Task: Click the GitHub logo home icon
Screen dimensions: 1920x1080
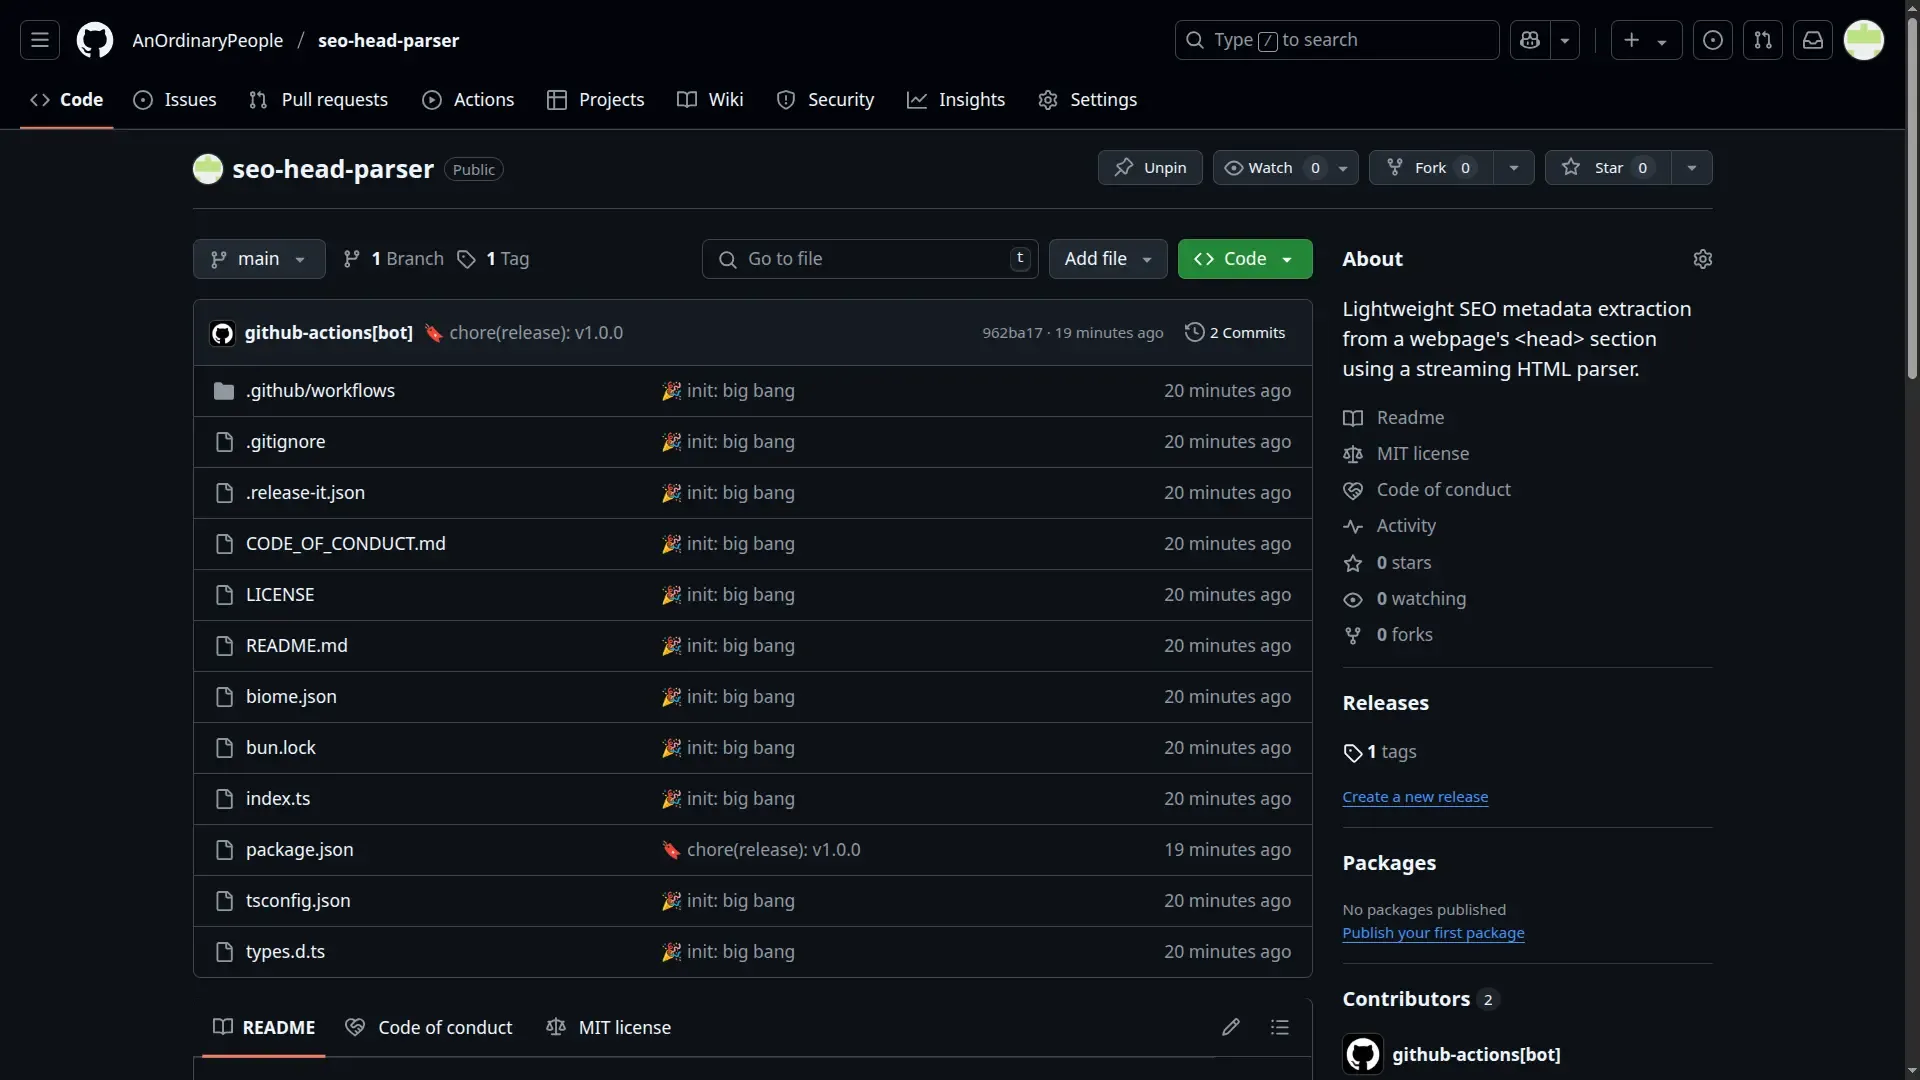Action: [95, 40]
